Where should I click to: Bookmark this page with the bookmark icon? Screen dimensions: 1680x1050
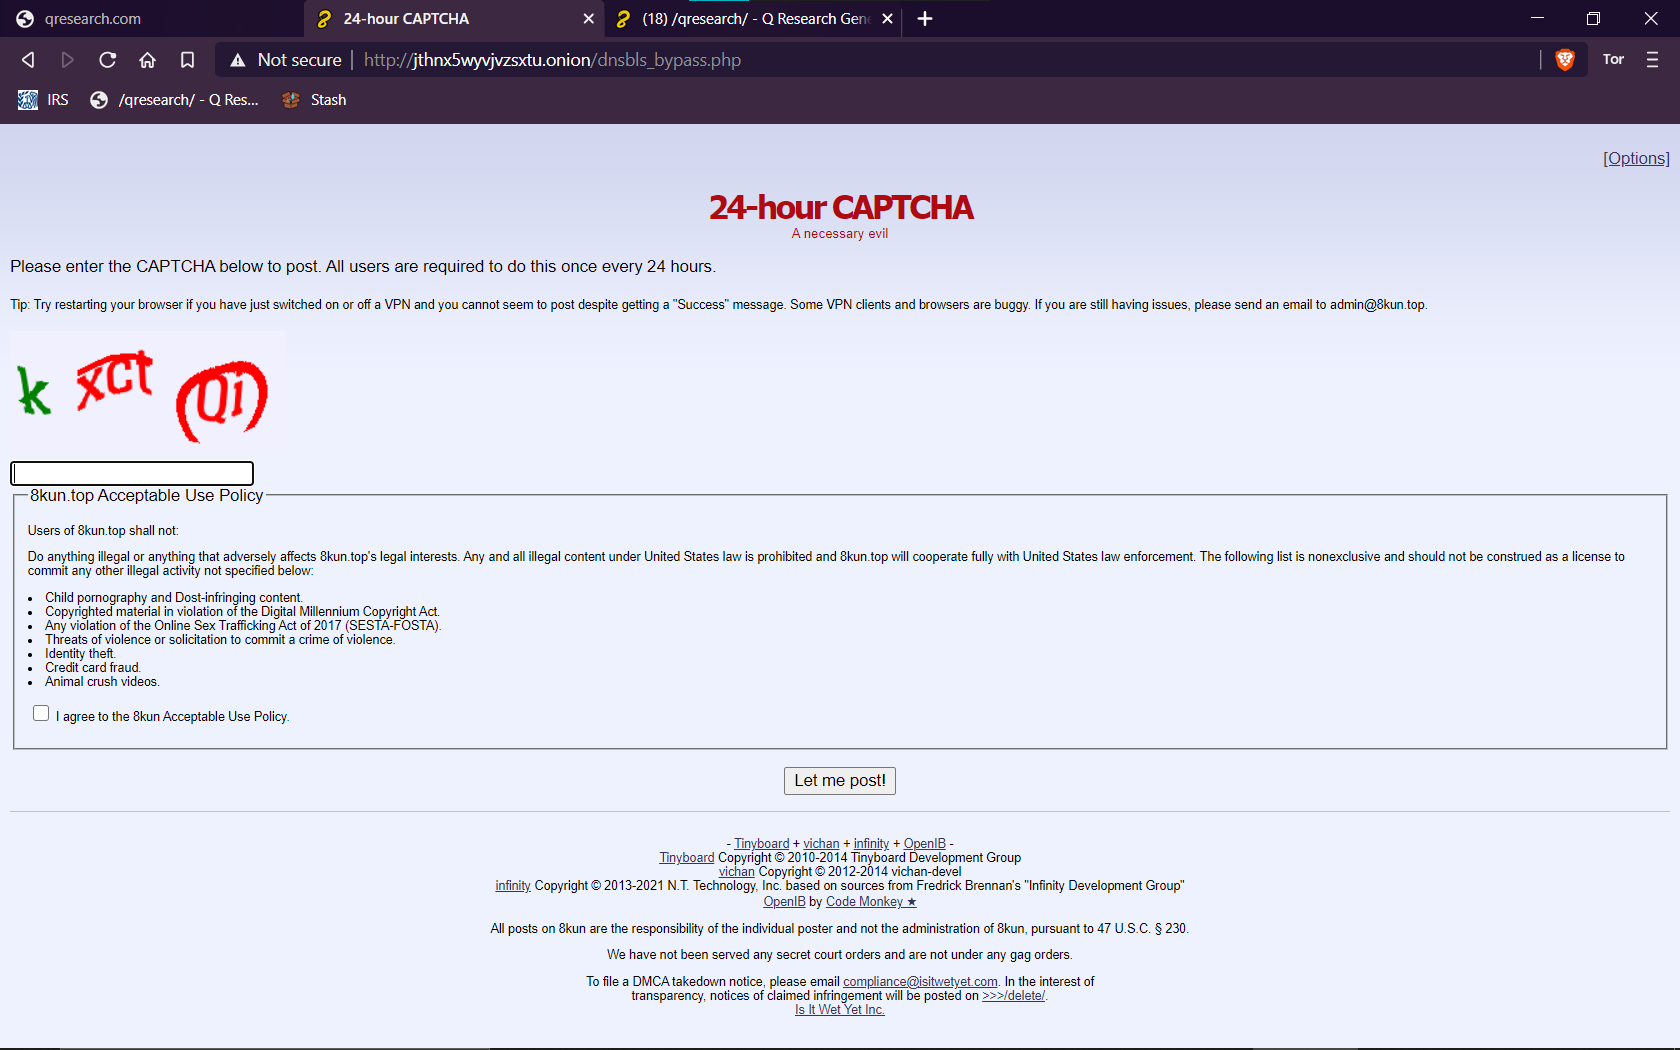(187, 60)
